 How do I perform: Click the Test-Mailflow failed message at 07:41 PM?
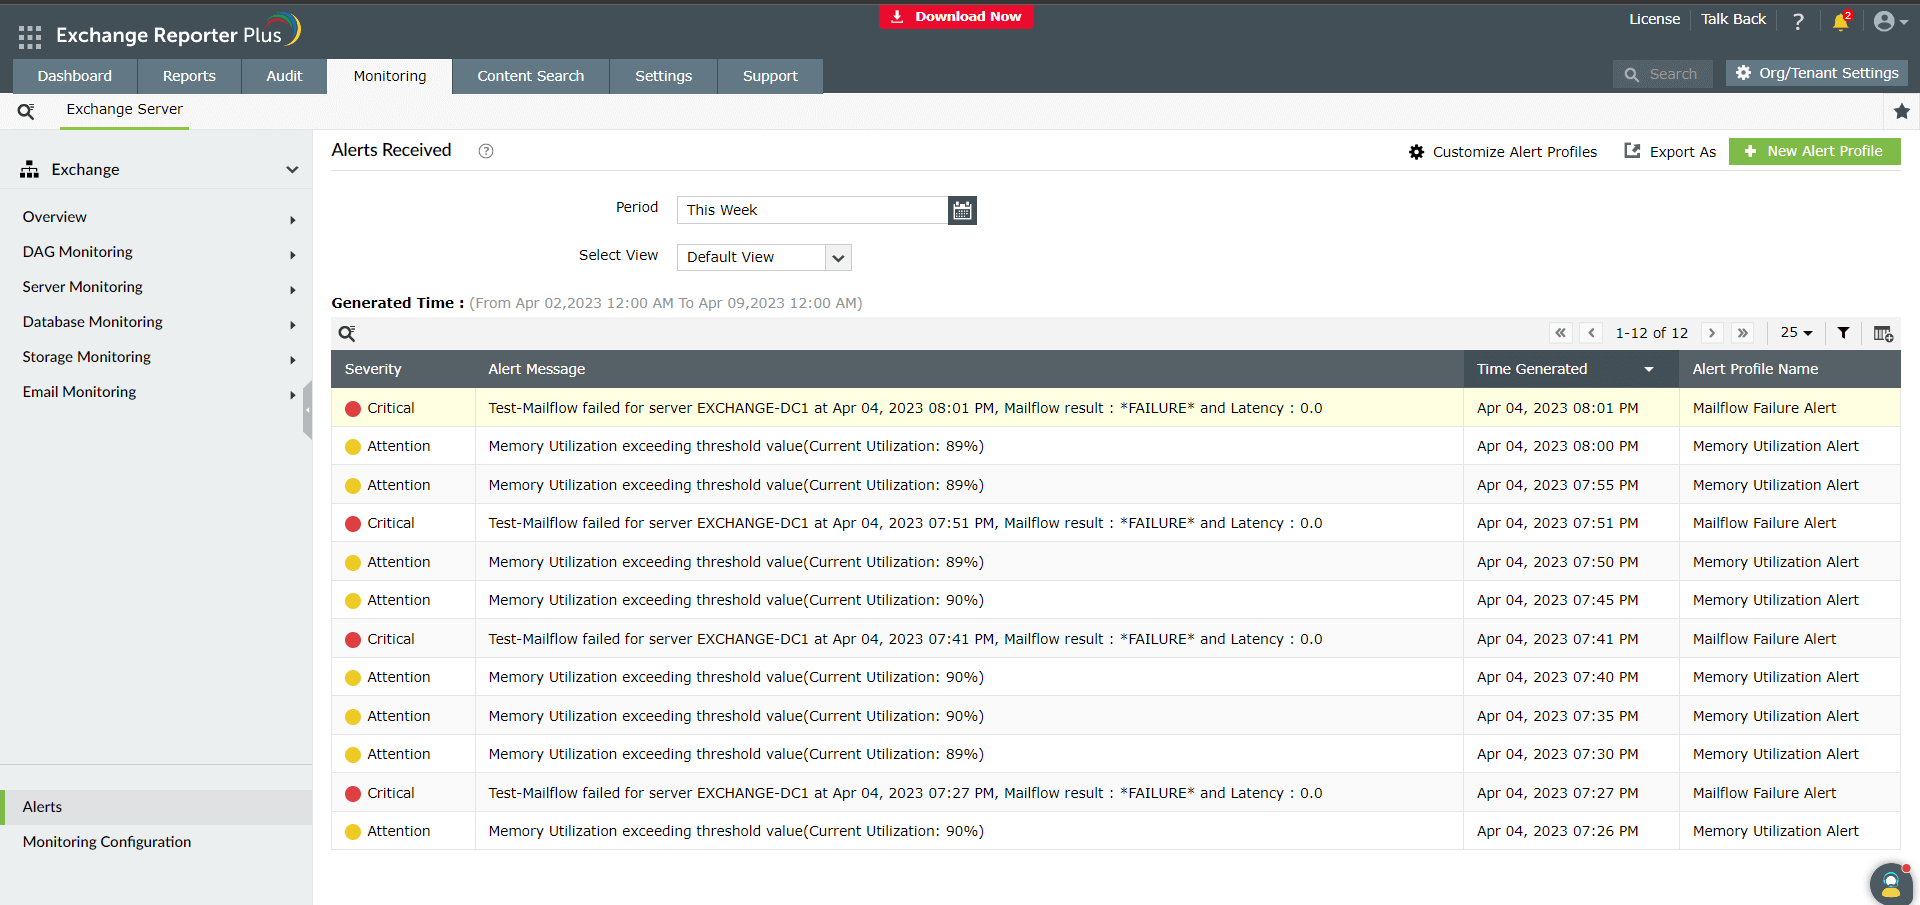(x=905, y=639)
